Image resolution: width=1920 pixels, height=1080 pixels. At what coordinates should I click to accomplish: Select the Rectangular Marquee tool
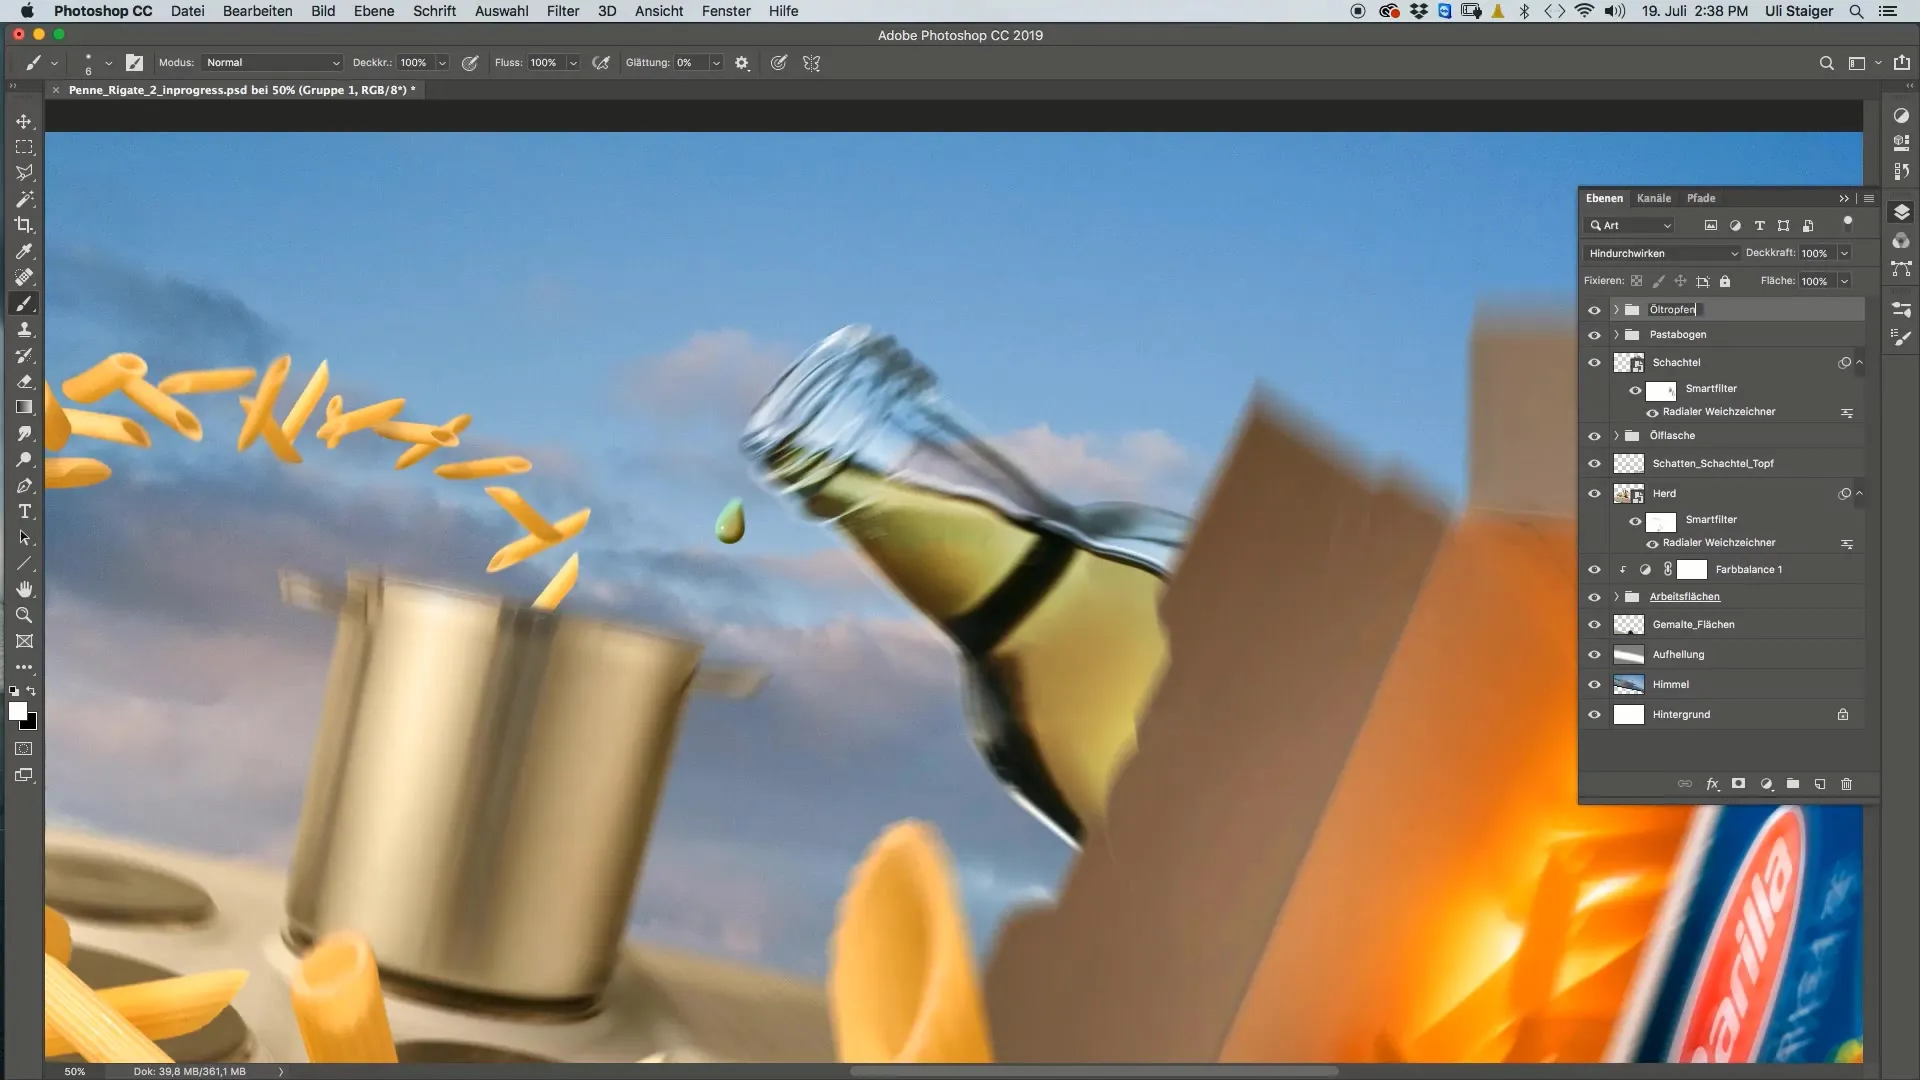[24, 147]
